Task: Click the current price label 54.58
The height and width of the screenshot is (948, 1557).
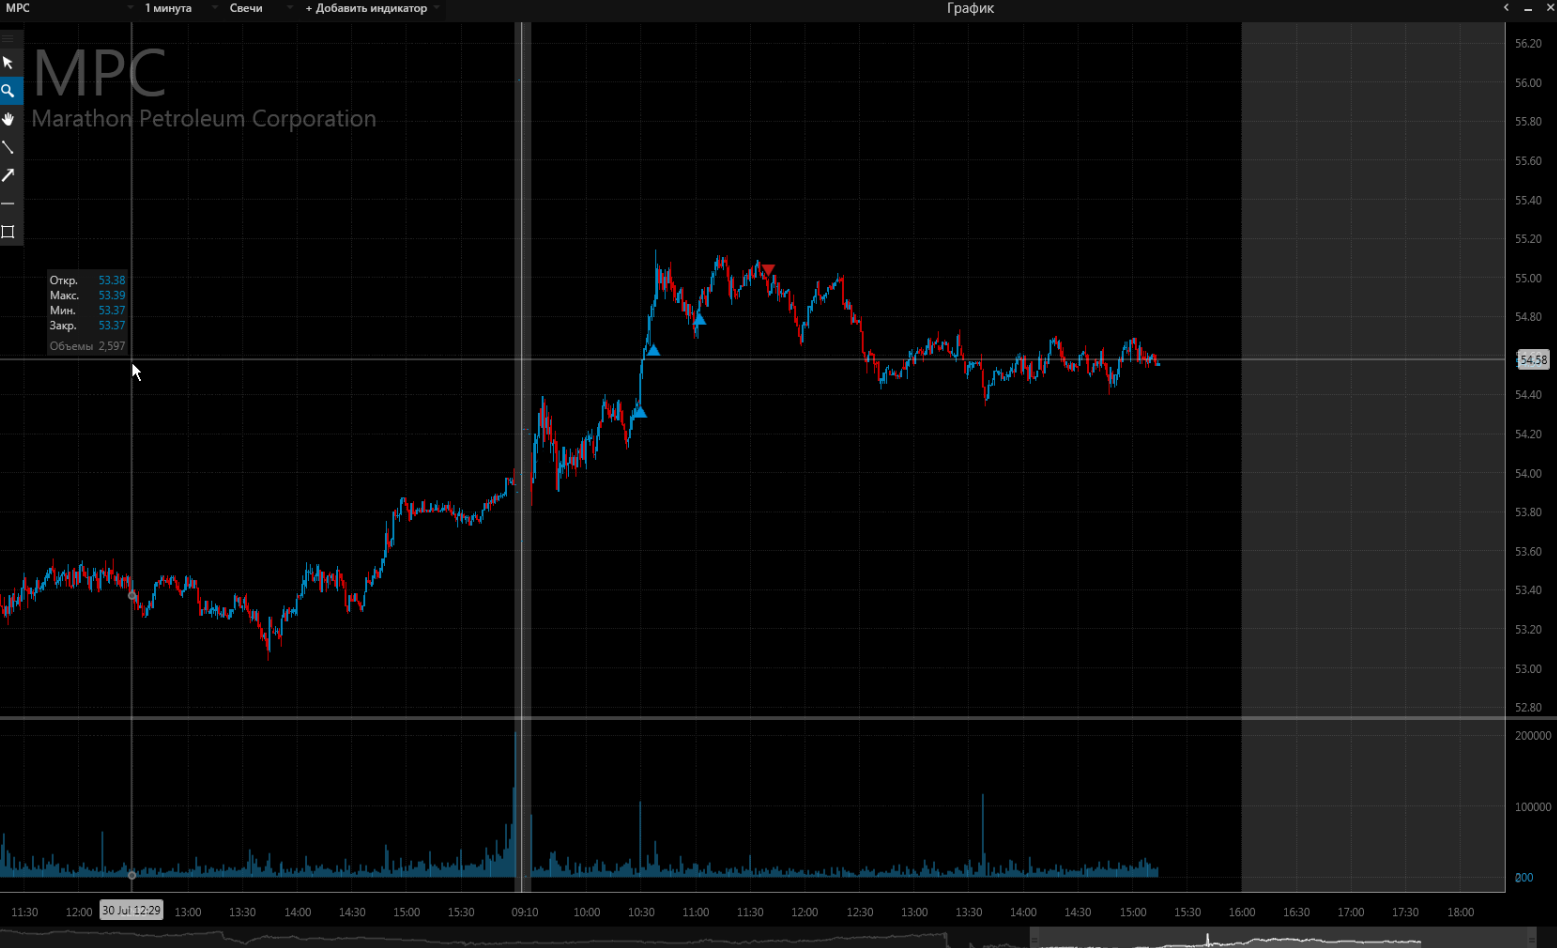Action: coord(1533,360)
